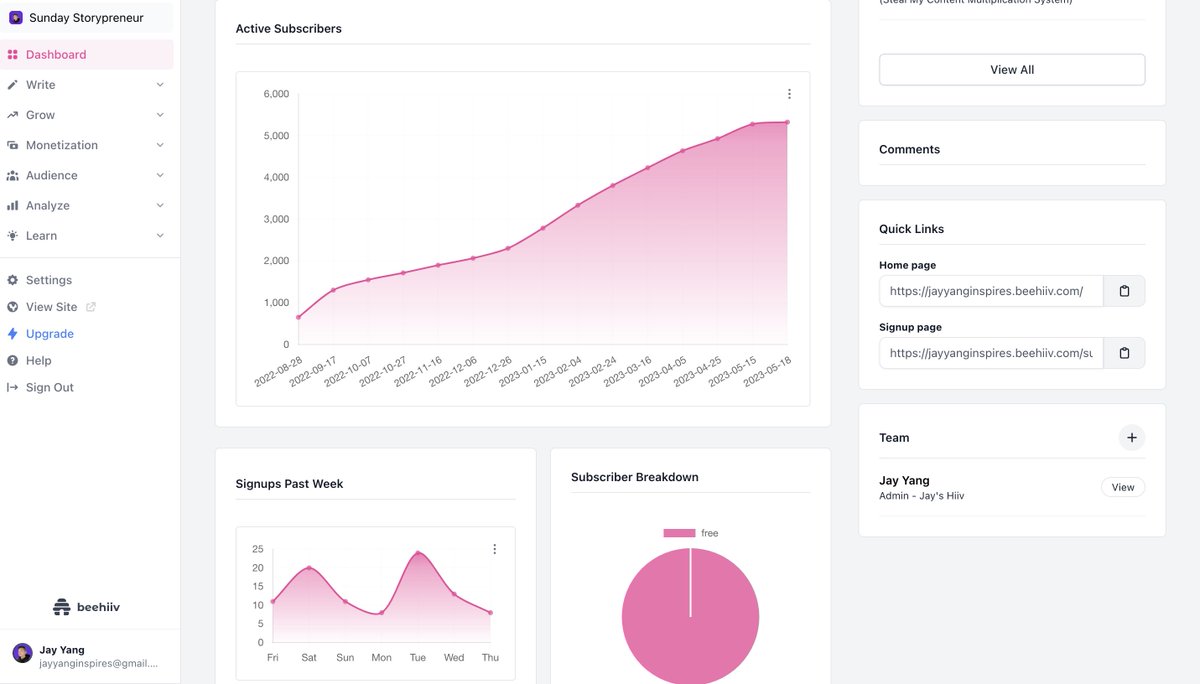Screen dimensions: 1200x684
Task: Click the beehiiv logo at sidebar bottom
Action: pos(86,607)
